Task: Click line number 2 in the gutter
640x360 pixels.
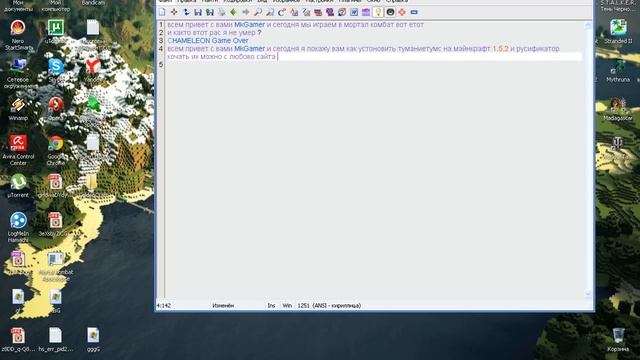Action: [x=161, y=33]
